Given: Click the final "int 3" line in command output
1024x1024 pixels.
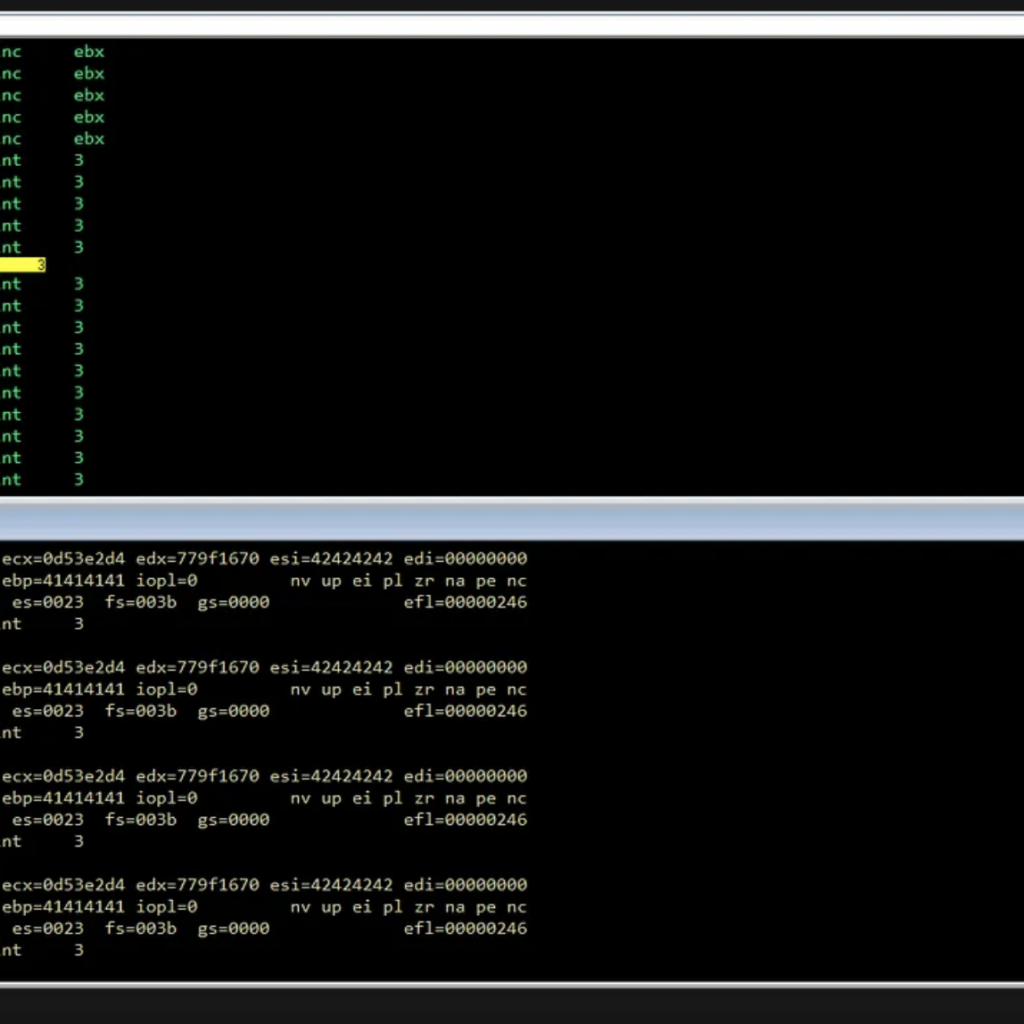Looking at the screenshot, I should click(40, 951).
